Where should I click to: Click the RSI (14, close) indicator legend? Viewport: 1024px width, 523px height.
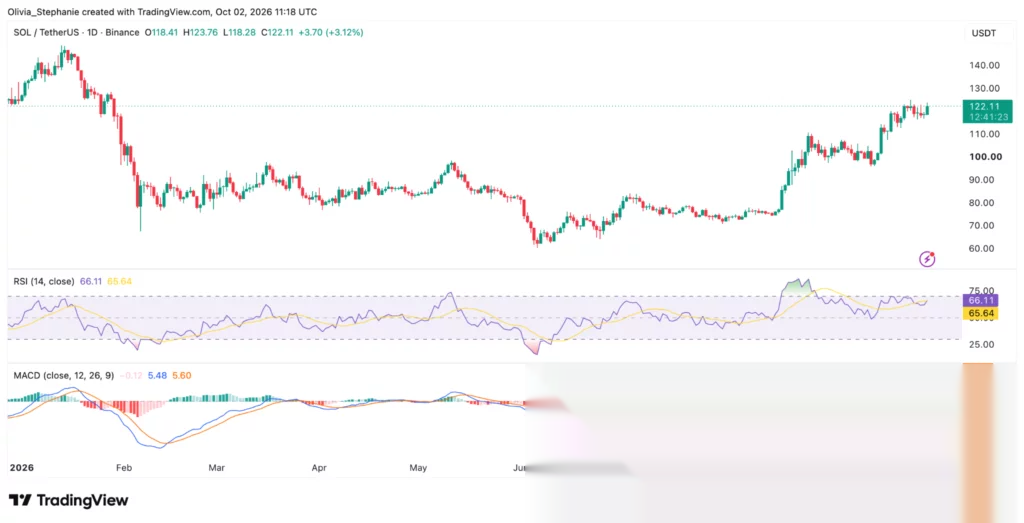[44, 281]
